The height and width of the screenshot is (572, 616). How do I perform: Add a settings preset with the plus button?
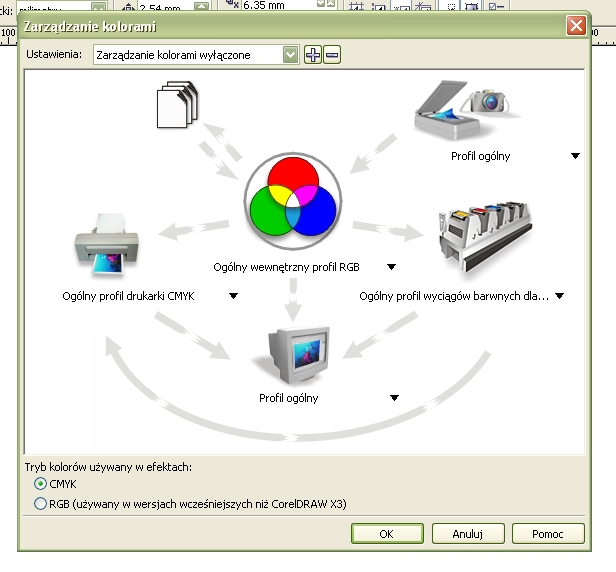pyautogui.click(x=313, y=55)
